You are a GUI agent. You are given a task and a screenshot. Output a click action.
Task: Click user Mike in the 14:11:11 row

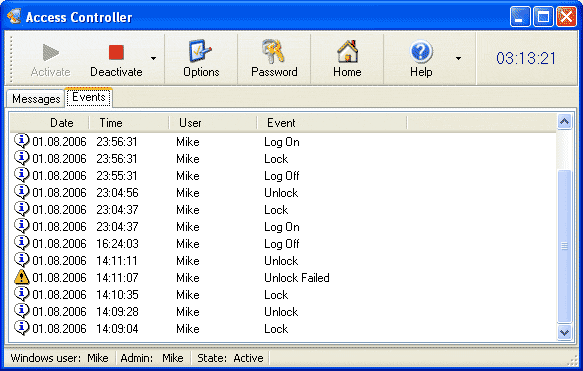click(x=188, y=261)
